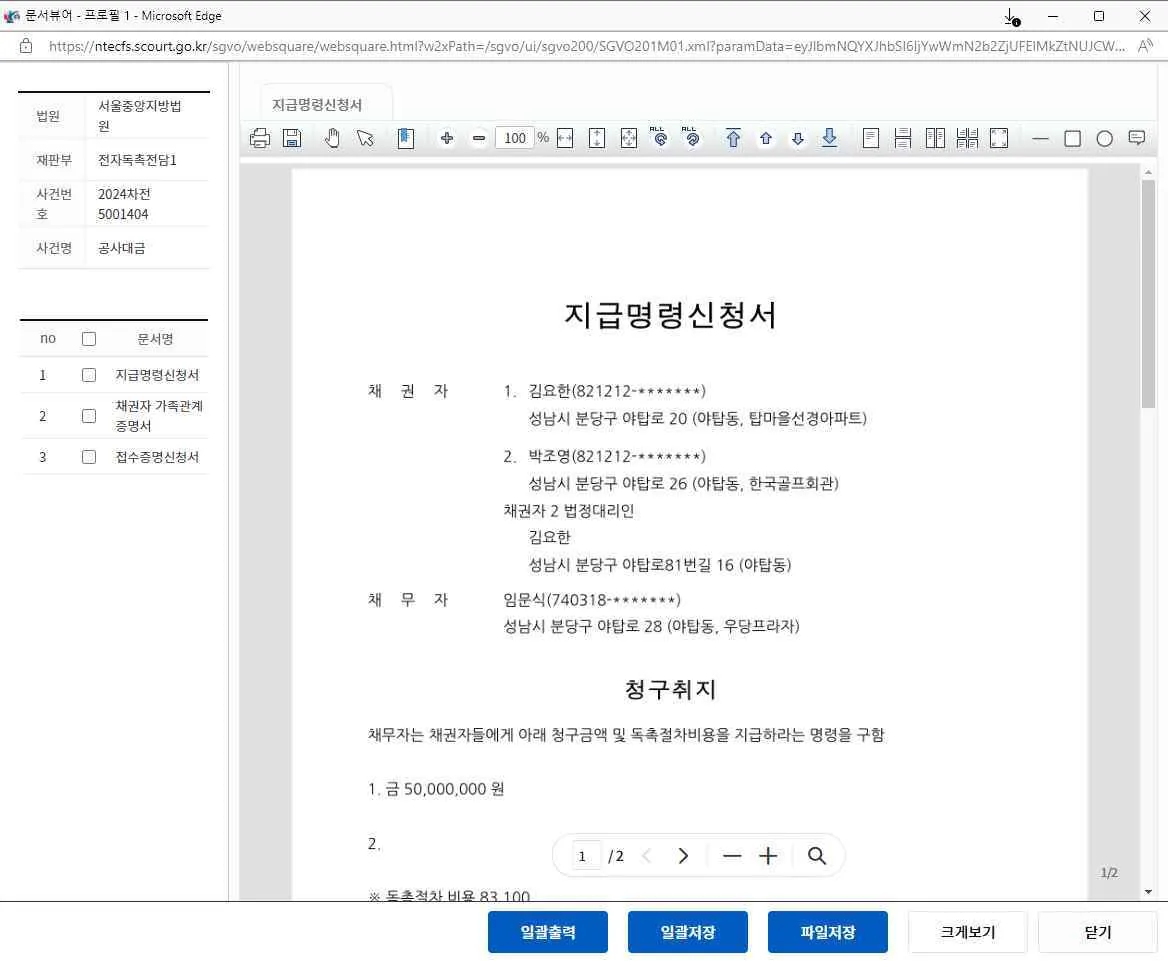Open 접수증명신청서 in document list
The width and height of the screenshot is (1168, 961).
point(157,457)
